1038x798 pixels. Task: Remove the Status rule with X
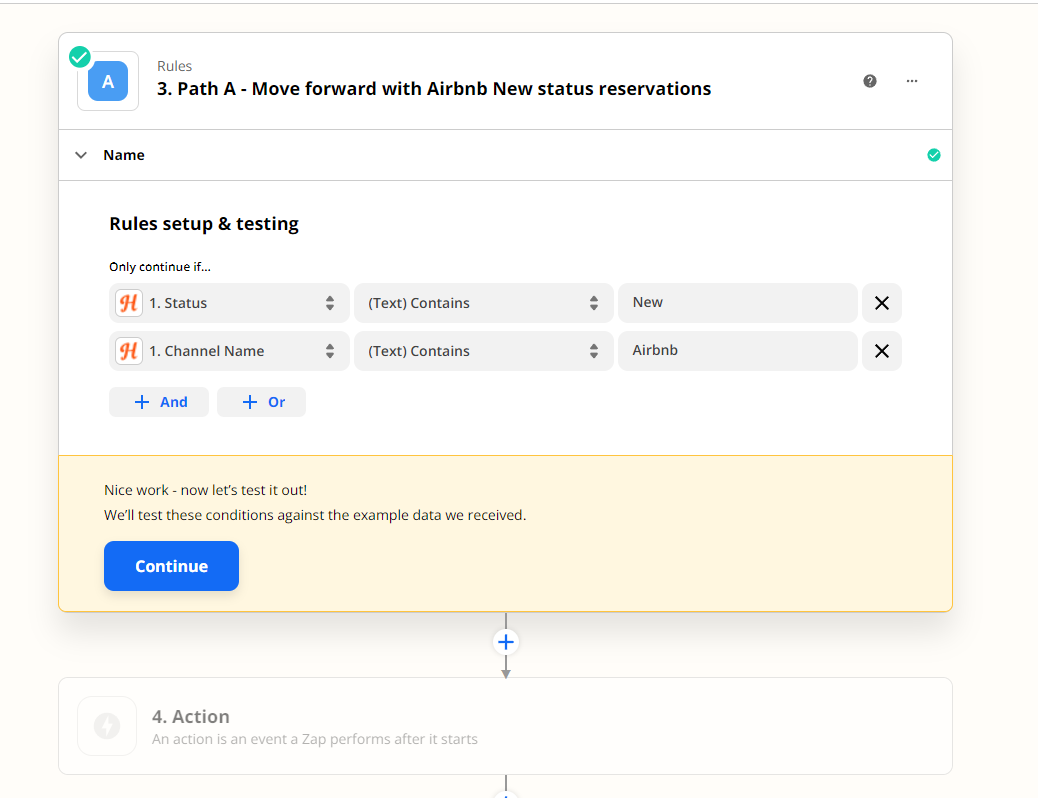[882, 303]
